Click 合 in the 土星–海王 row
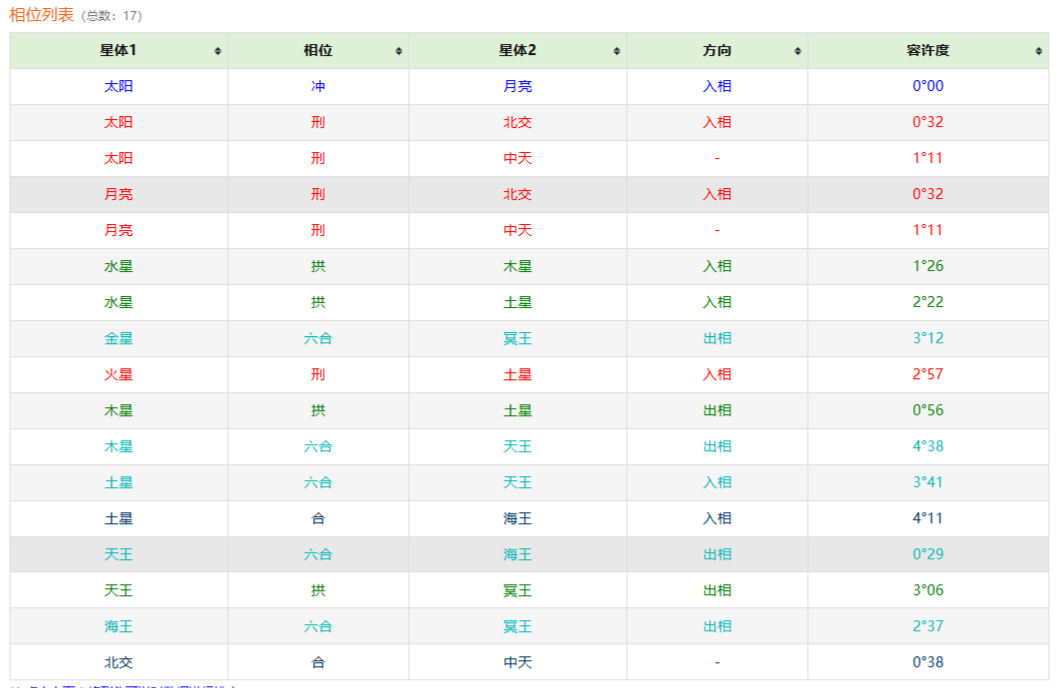1058x688 pixels. point(318,518)
